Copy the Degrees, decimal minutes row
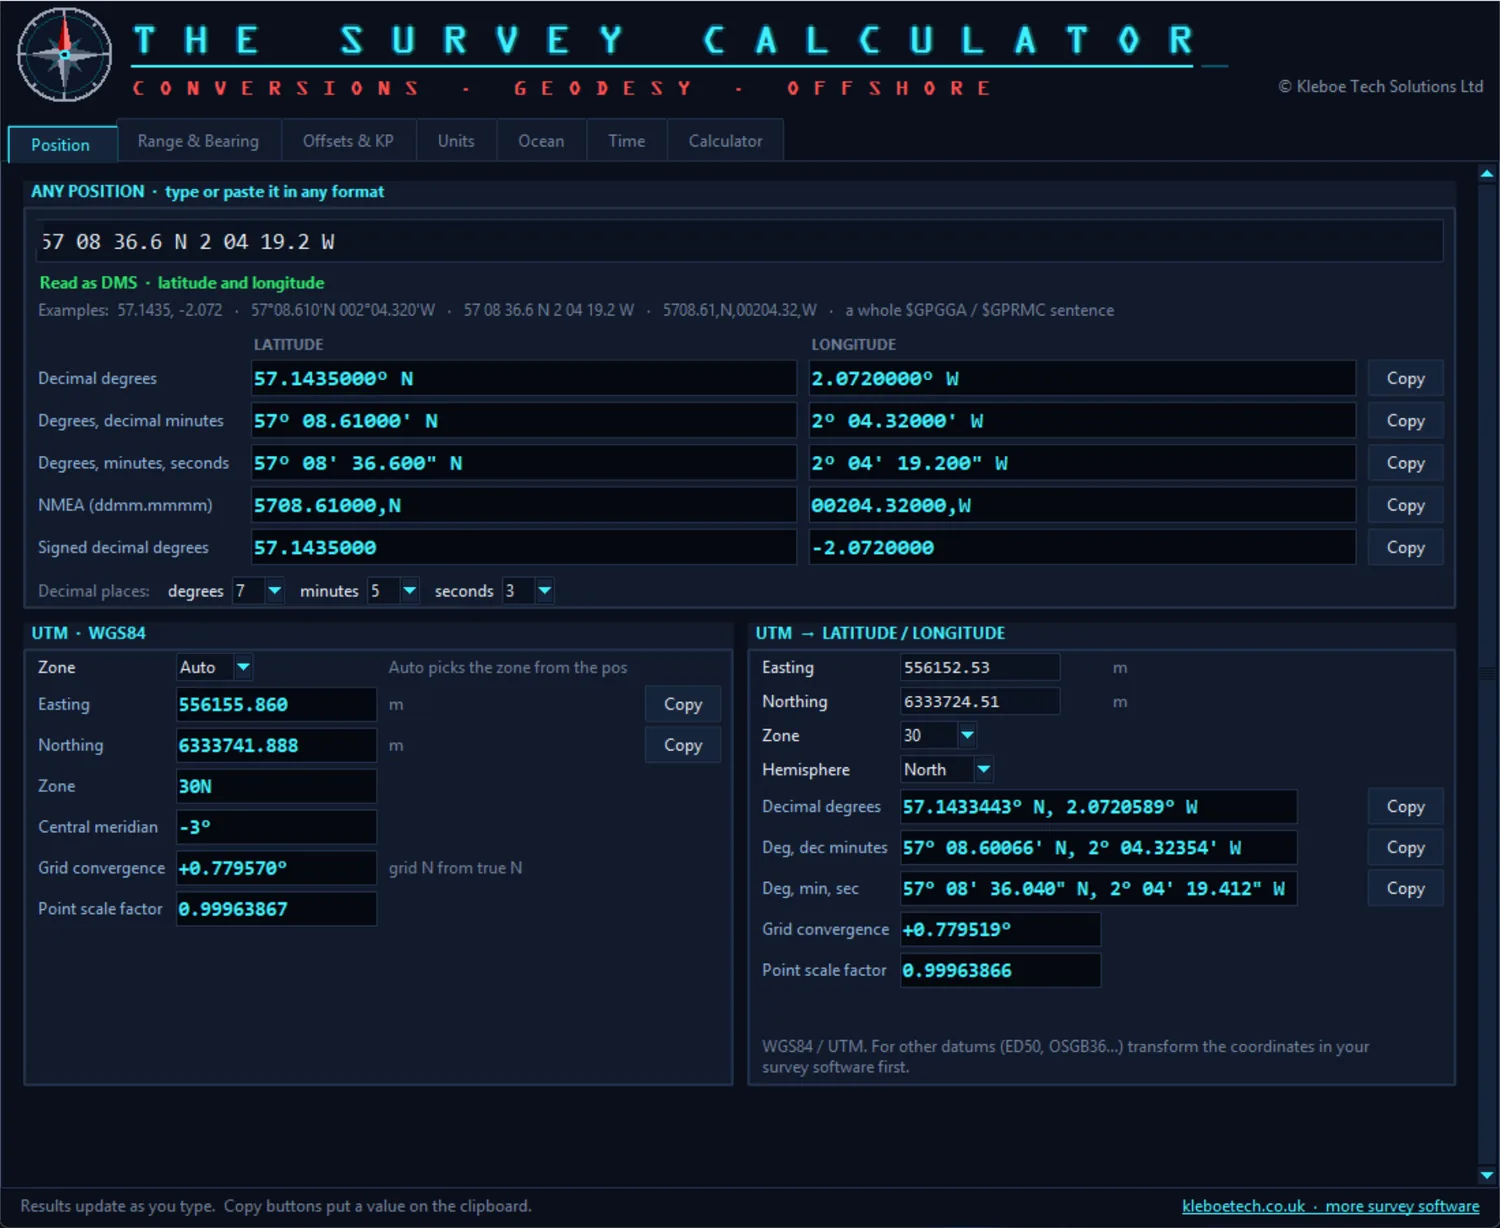Viewport: 1500px width, 1228px height. [x=1405, y=421]
